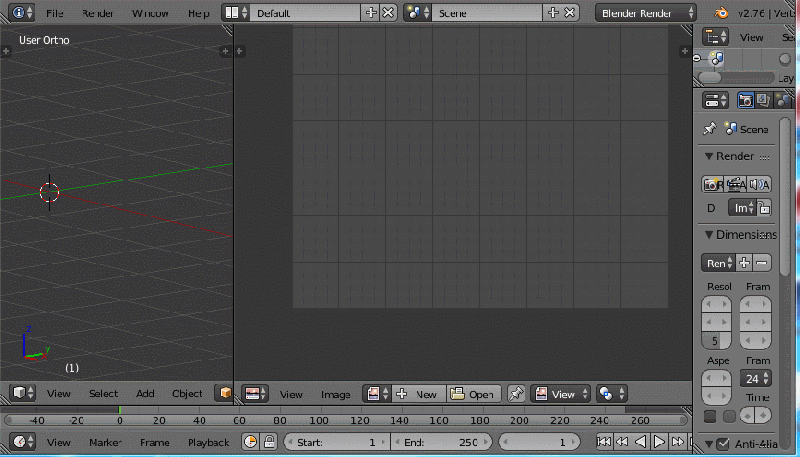Play the animation in reverse
Image resolution: width=800 pixels, height=457 pixels.
point(640,442)
